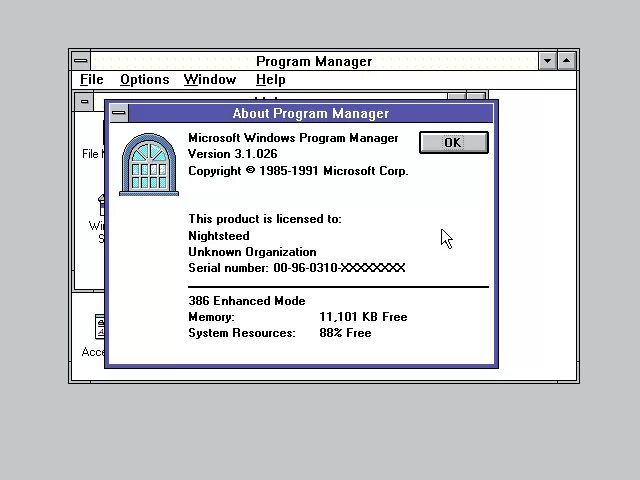Viewport: 640px width, 480px height.
Task: Click '386 Enhanced Mode' text
Action: point(247,301)
